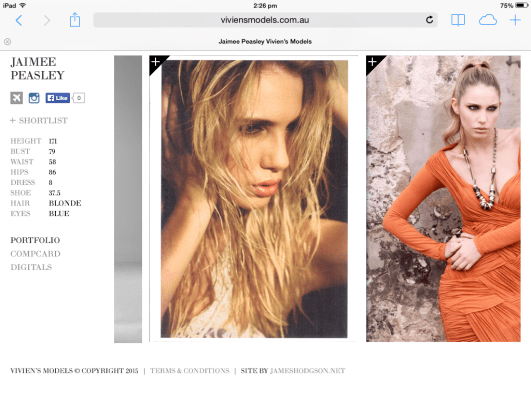The image size is (531, 398).
Task: Open the Digitals section
Action: [31, 267]
